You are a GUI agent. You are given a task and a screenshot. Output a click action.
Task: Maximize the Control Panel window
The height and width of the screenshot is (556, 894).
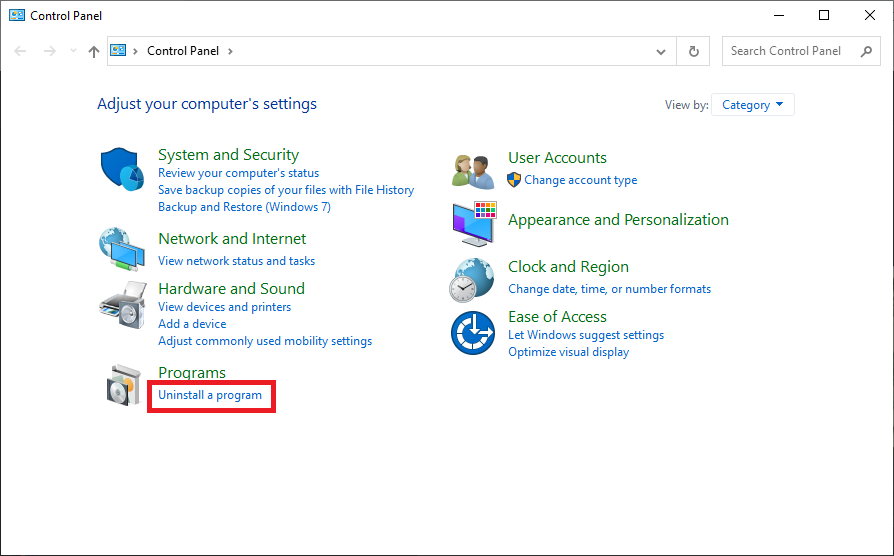pos(824,15)
